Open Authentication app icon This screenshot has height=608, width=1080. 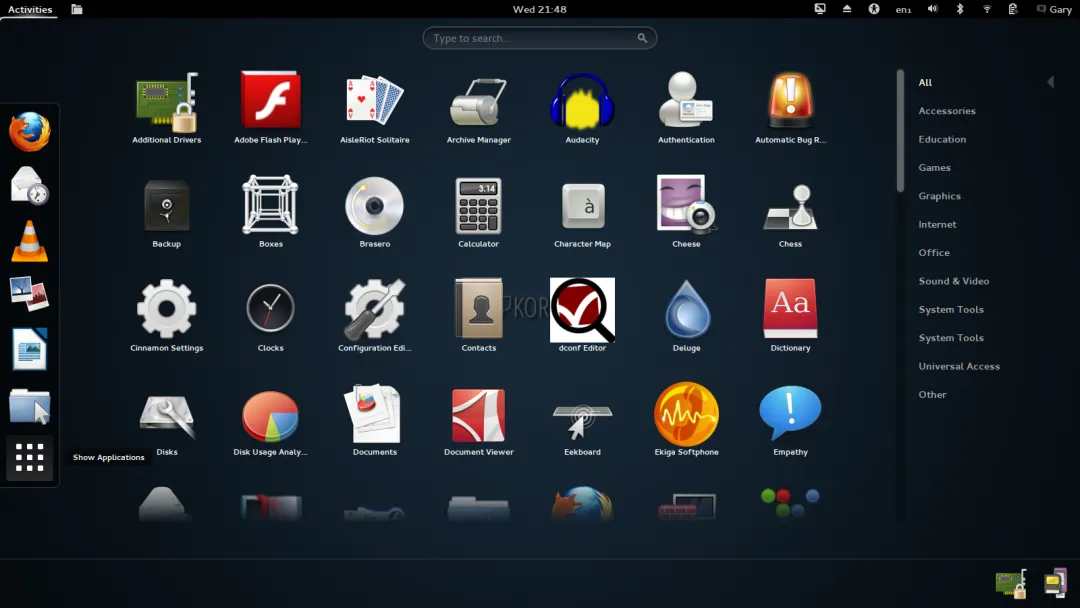tap(686, 101)
